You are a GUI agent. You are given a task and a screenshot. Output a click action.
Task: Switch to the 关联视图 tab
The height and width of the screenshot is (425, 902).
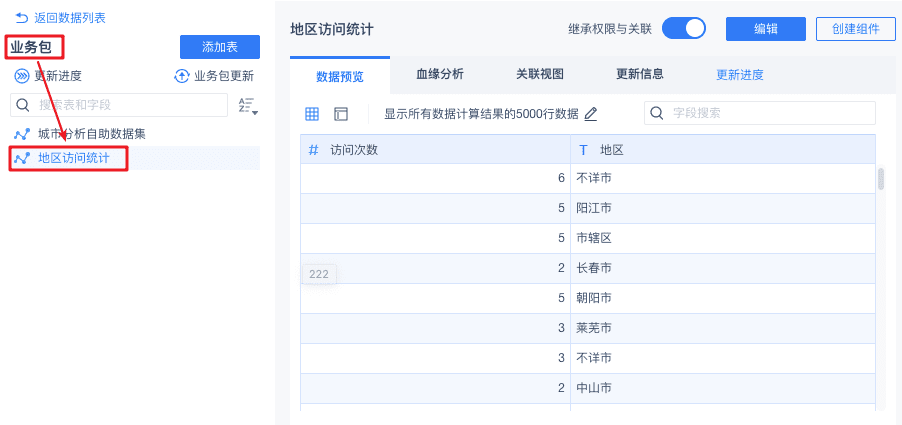coord(540,74)
